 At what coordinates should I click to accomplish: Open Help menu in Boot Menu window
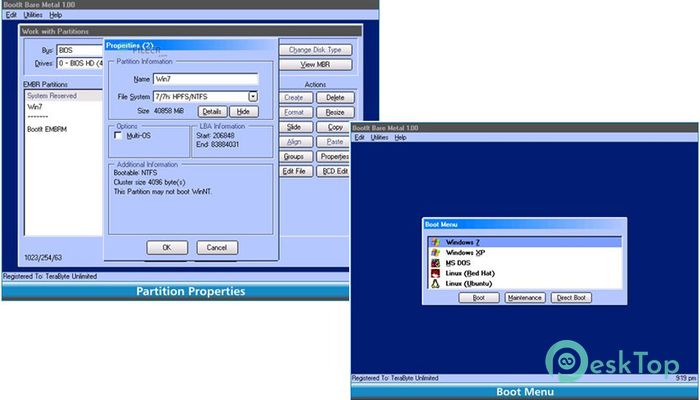coord(400,138)
